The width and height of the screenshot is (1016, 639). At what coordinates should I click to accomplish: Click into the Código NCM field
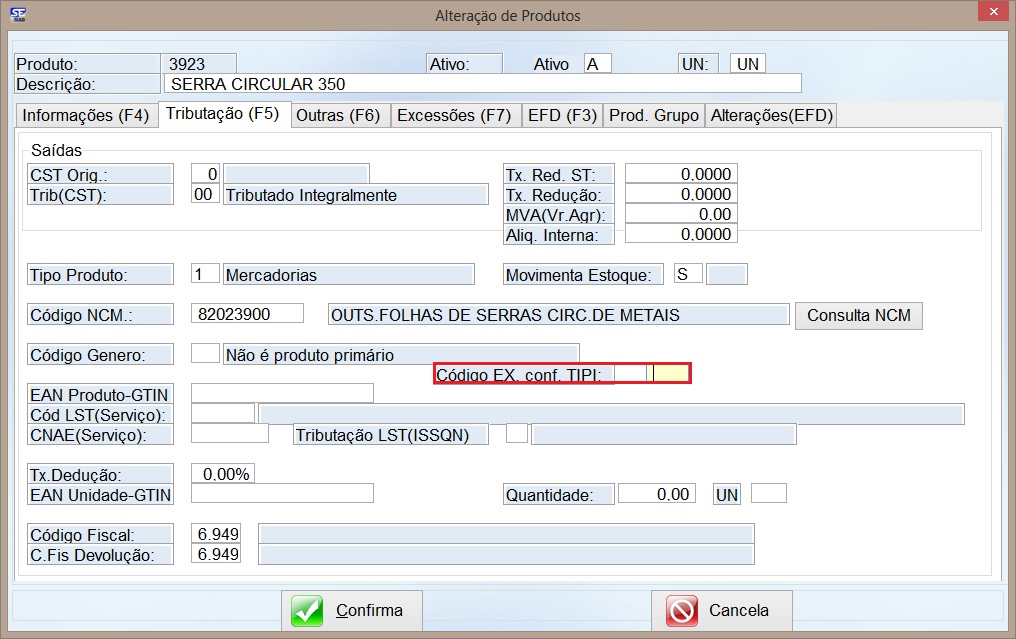(x=246, y=315)
